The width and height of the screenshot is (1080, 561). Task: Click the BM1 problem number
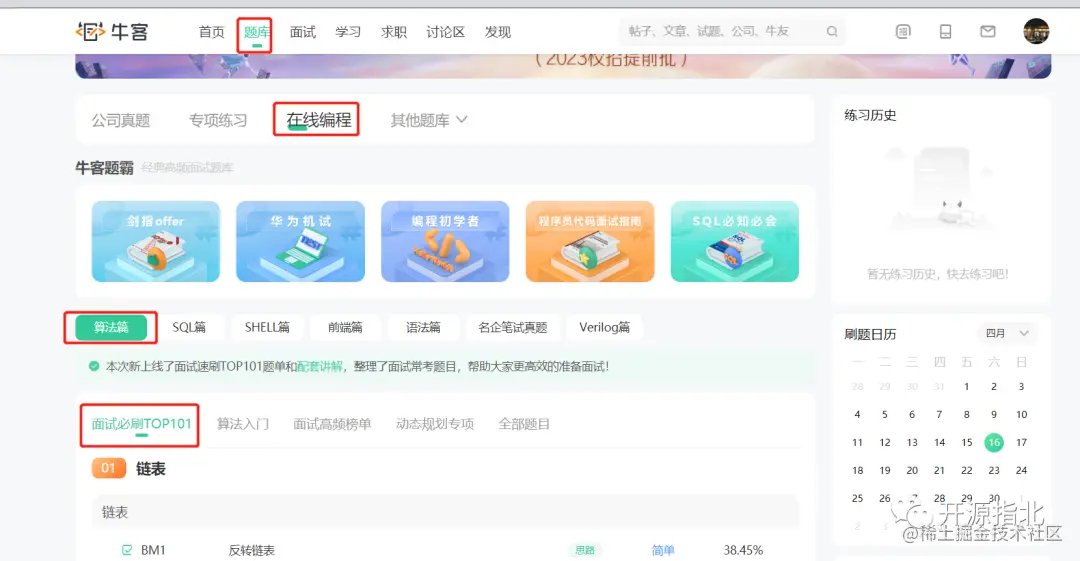tap(153, 550)
